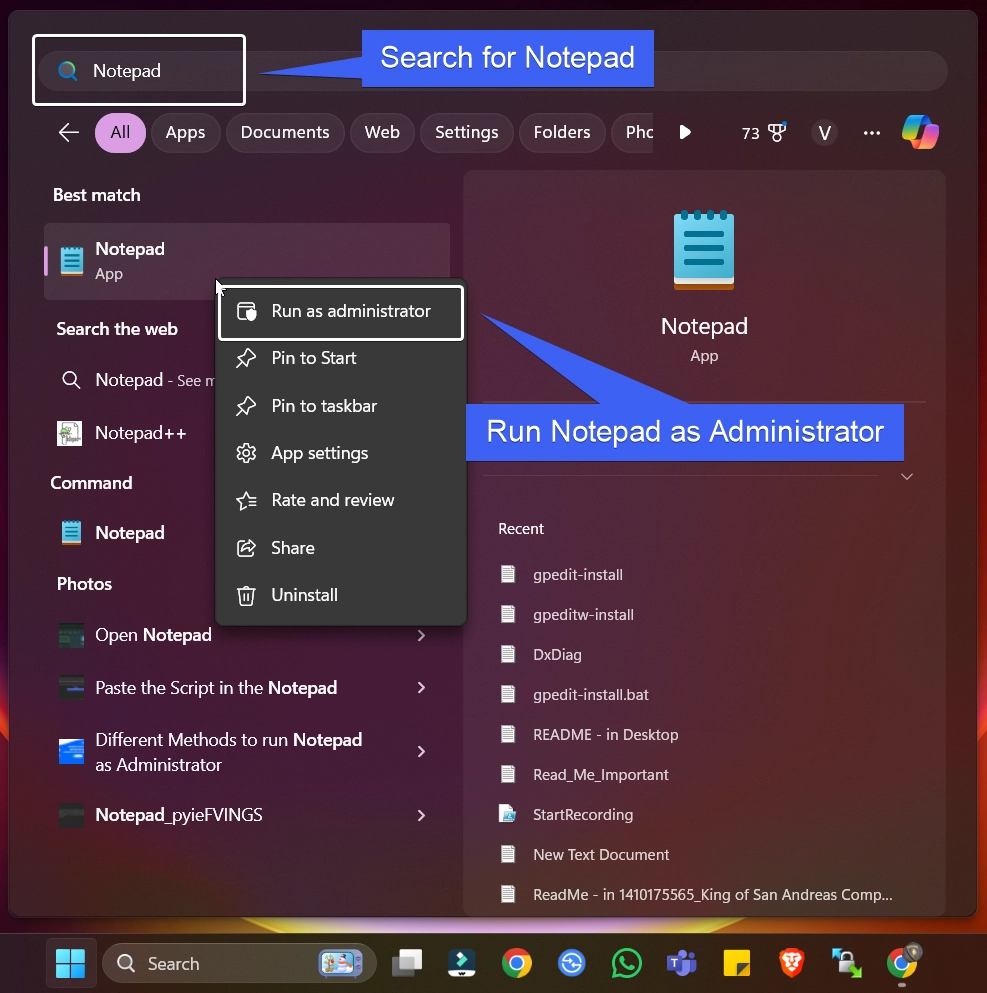Image resolution: width=987 pixels, height=993 pixels.
Task: Choose Pin to Start in context menu
Action: pyautogui.click(x=341, y=358)
